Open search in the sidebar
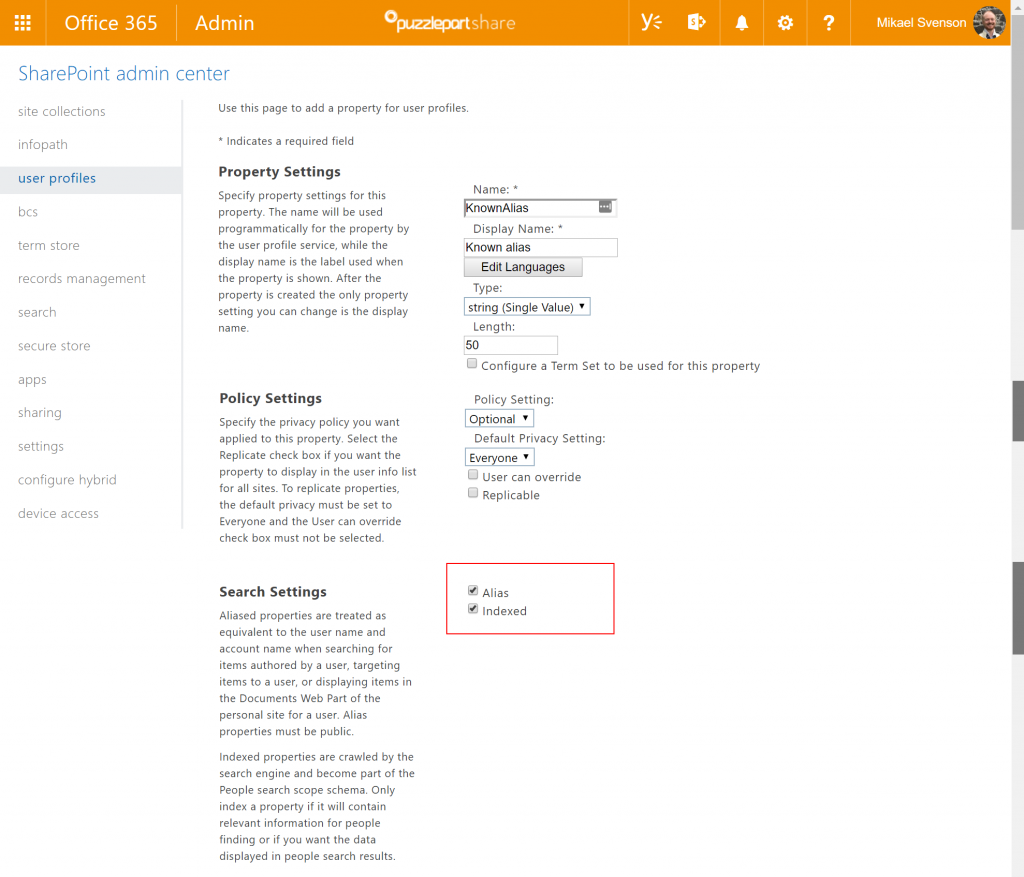Viewport: 1024px width, 877px height. click(37, 312)
